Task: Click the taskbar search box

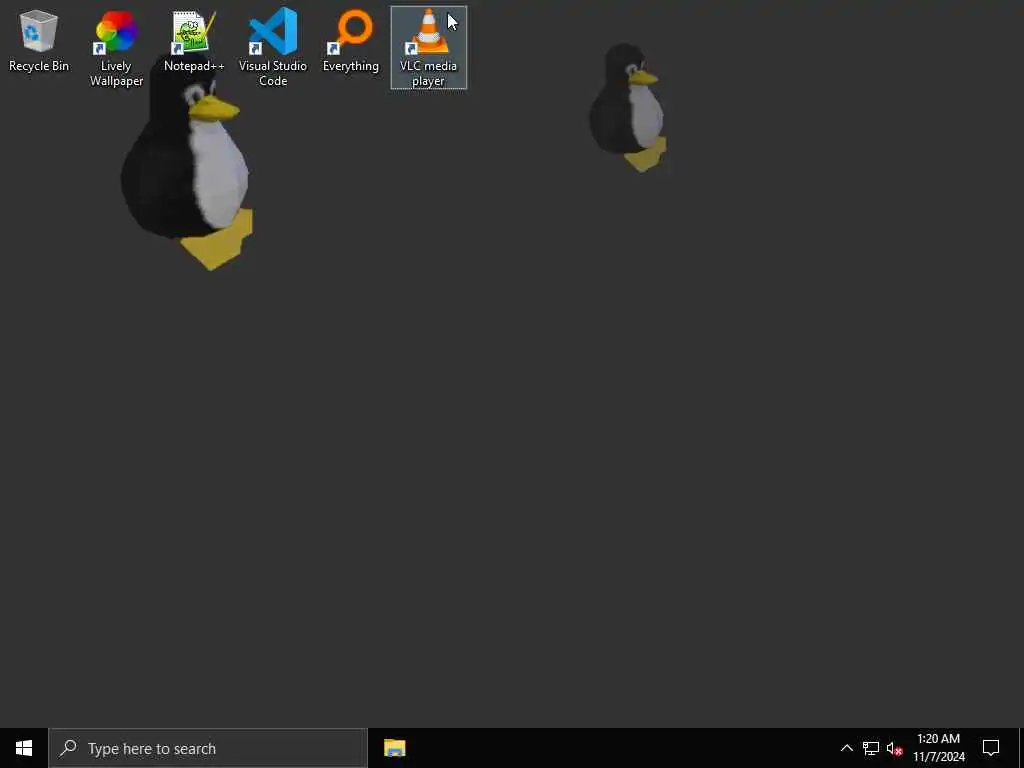Action: pos(208,748)
